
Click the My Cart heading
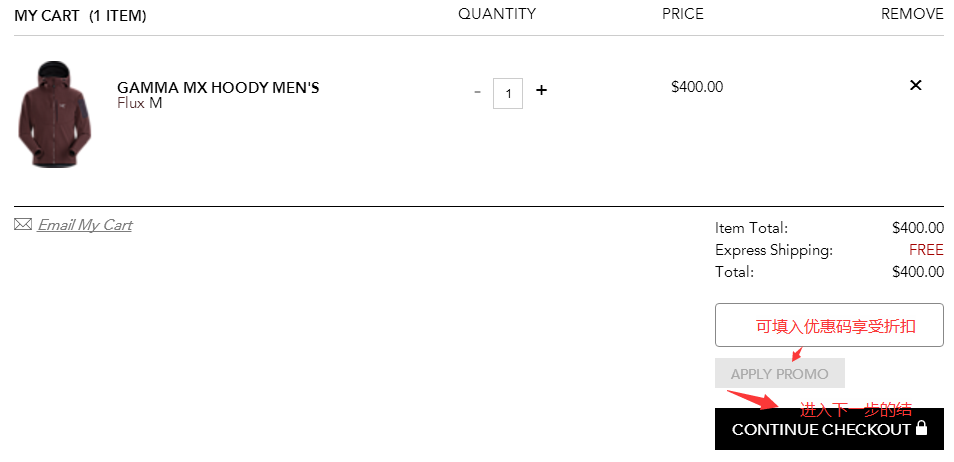pyautogui.click(x=80, y=16)
